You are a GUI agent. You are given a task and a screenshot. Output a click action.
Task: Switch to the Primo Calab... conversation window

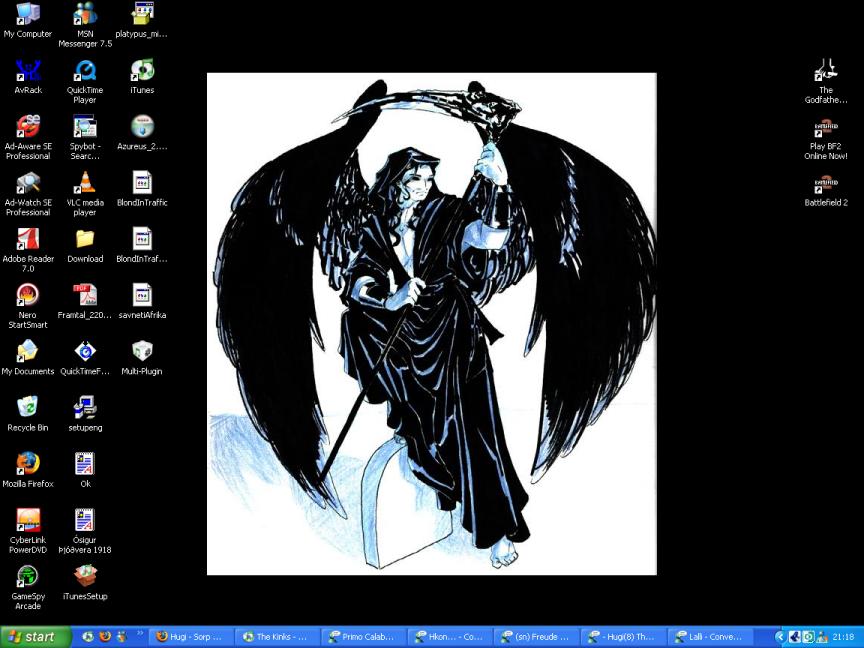[364, 637]
